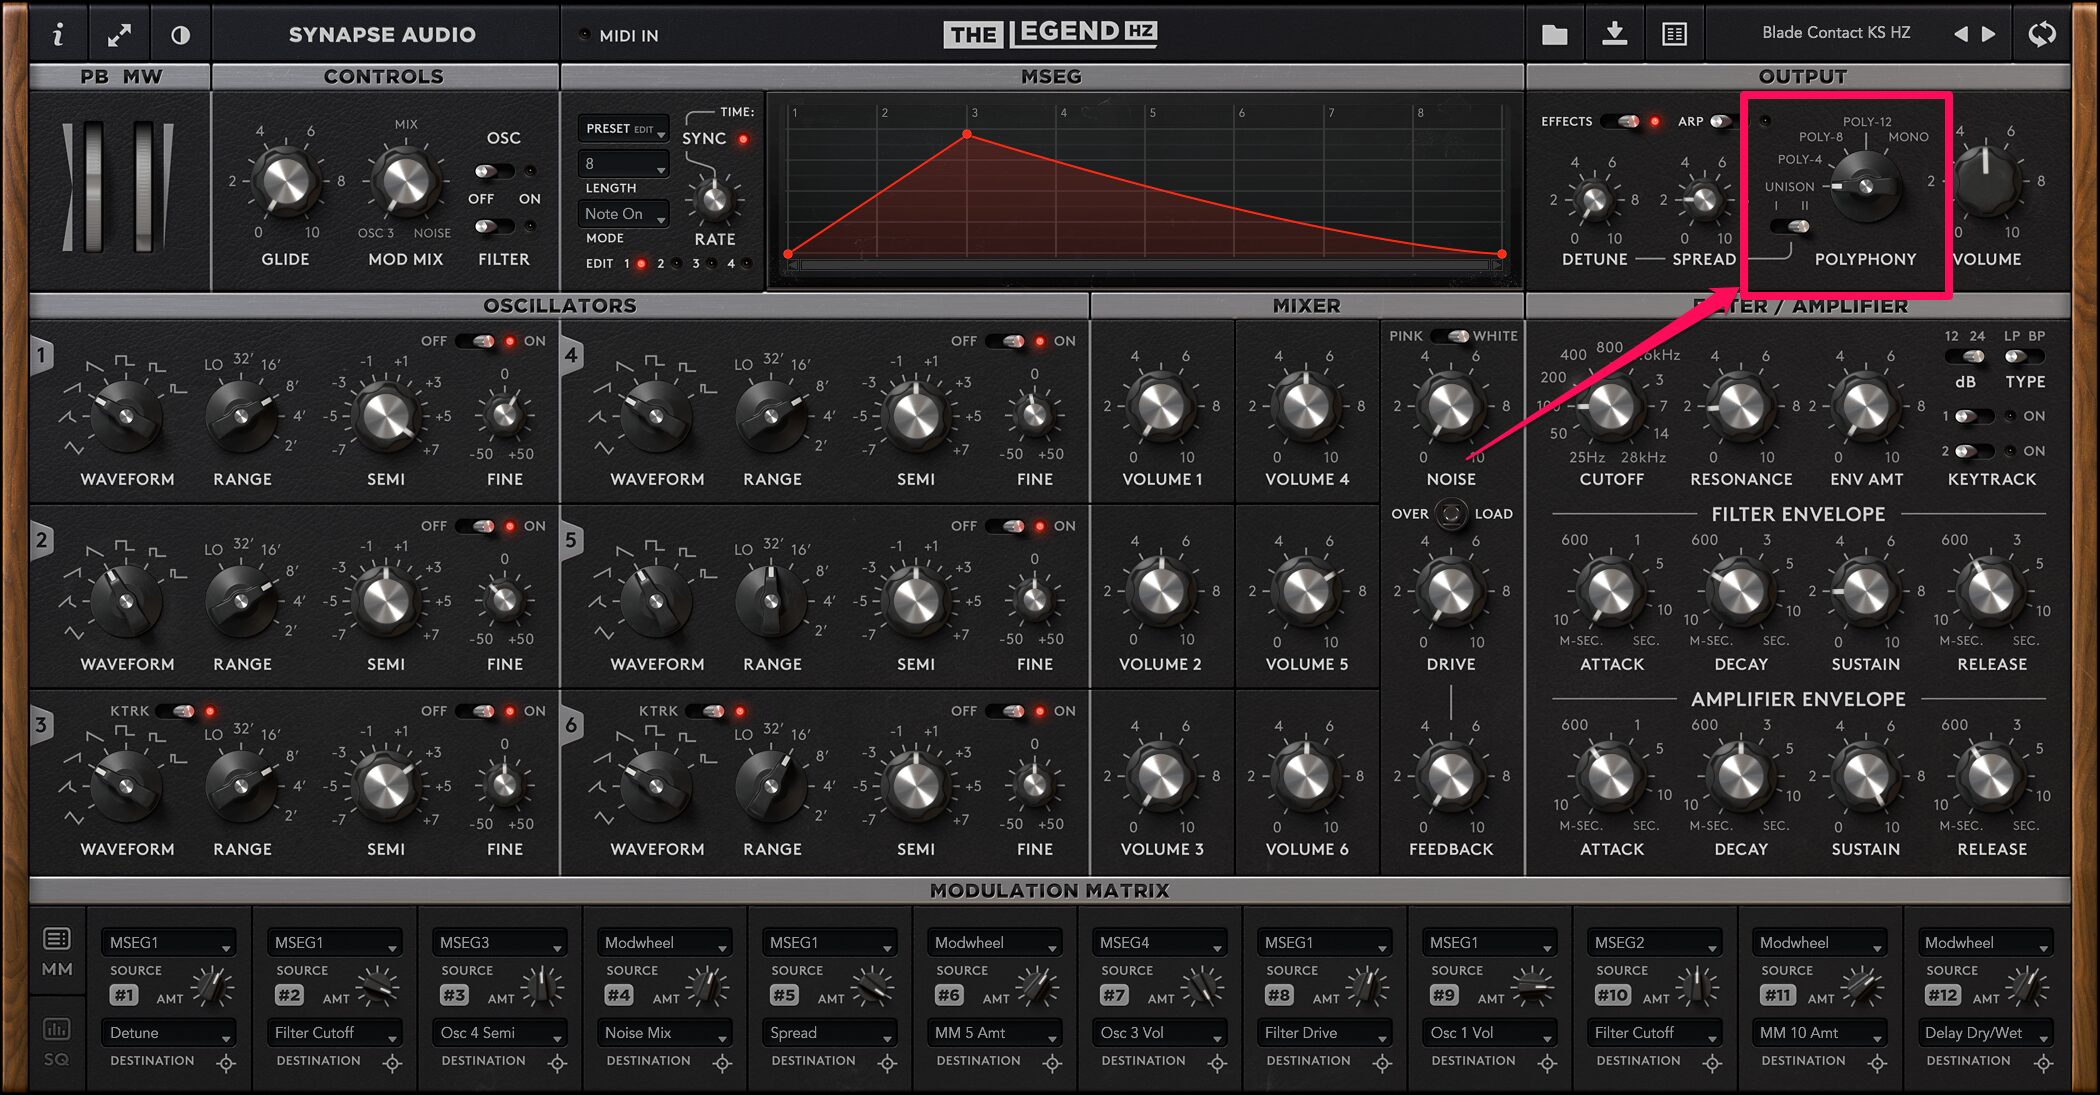Toggle KEYTRACK switch 1
2100x1095 pixels.
point(1974,416)
